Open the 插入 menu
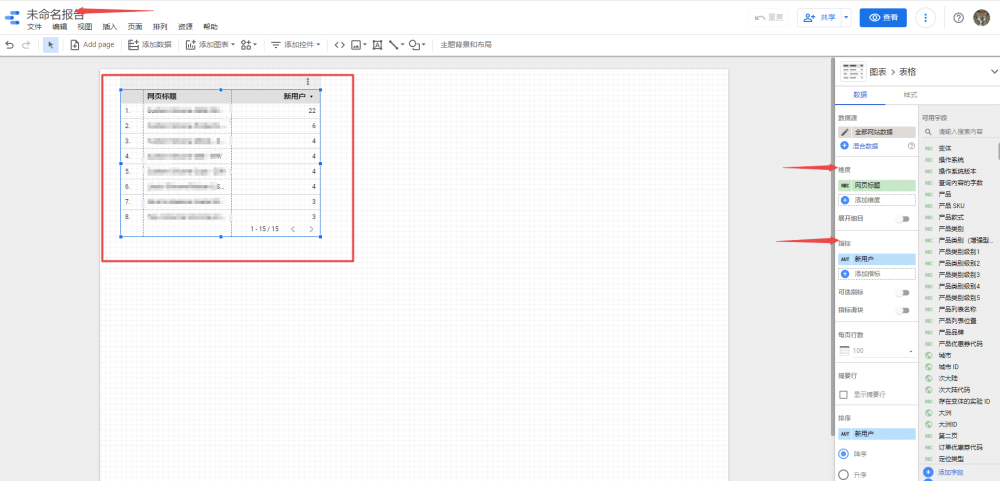This screenshot has height=481, width=1000. (x=110, y=27)
